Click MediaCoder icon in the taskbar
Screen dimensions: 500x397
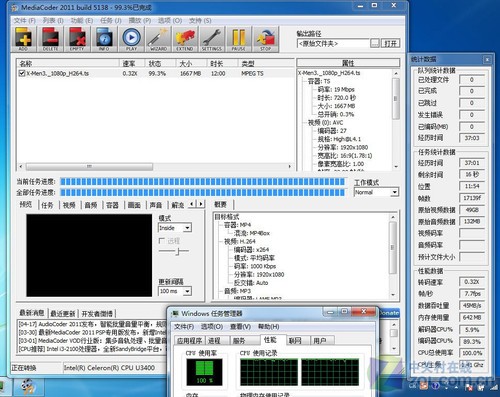28,387
